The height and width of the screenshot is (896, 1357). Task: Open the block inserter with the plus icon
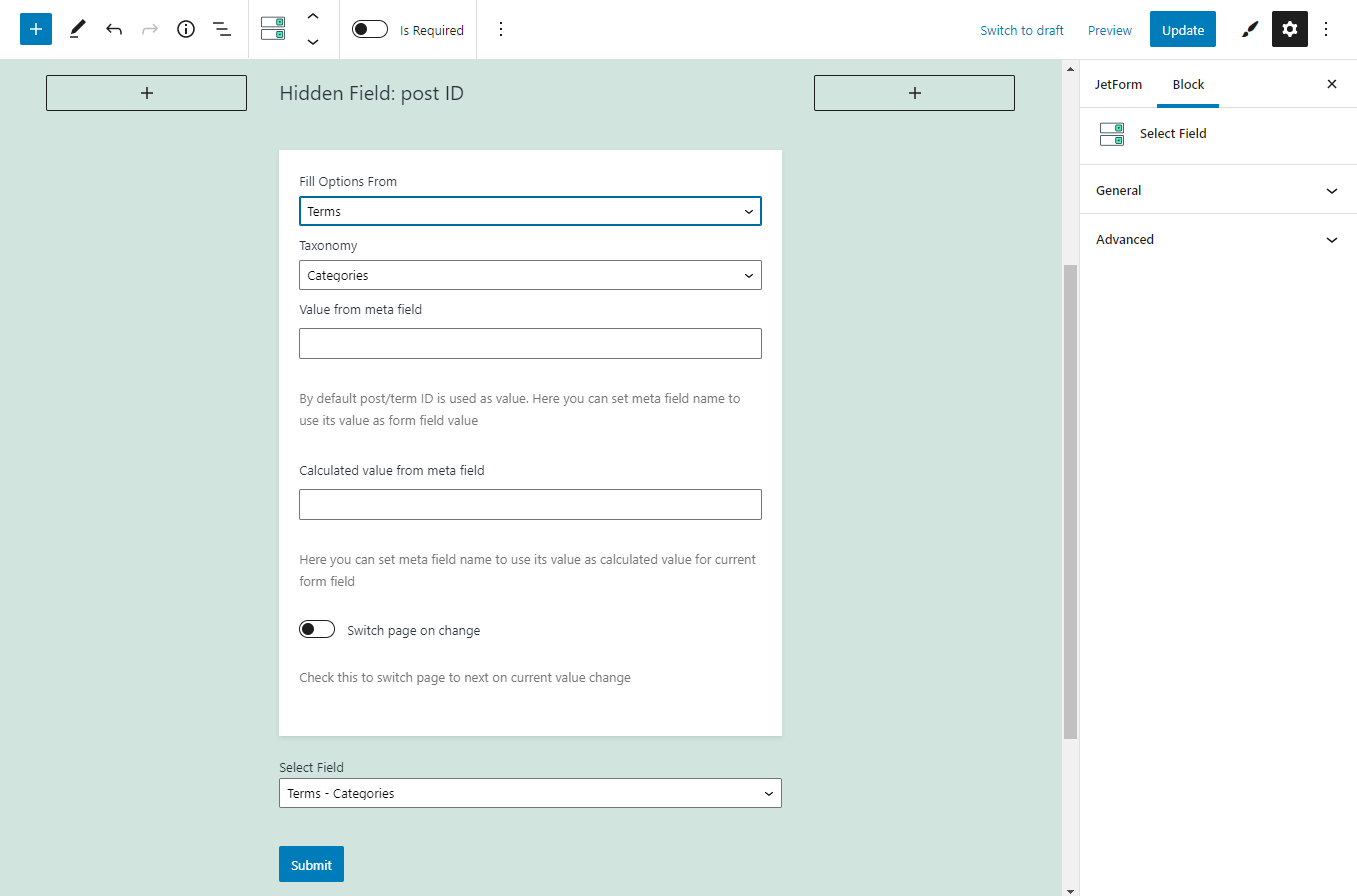point(35,28)
